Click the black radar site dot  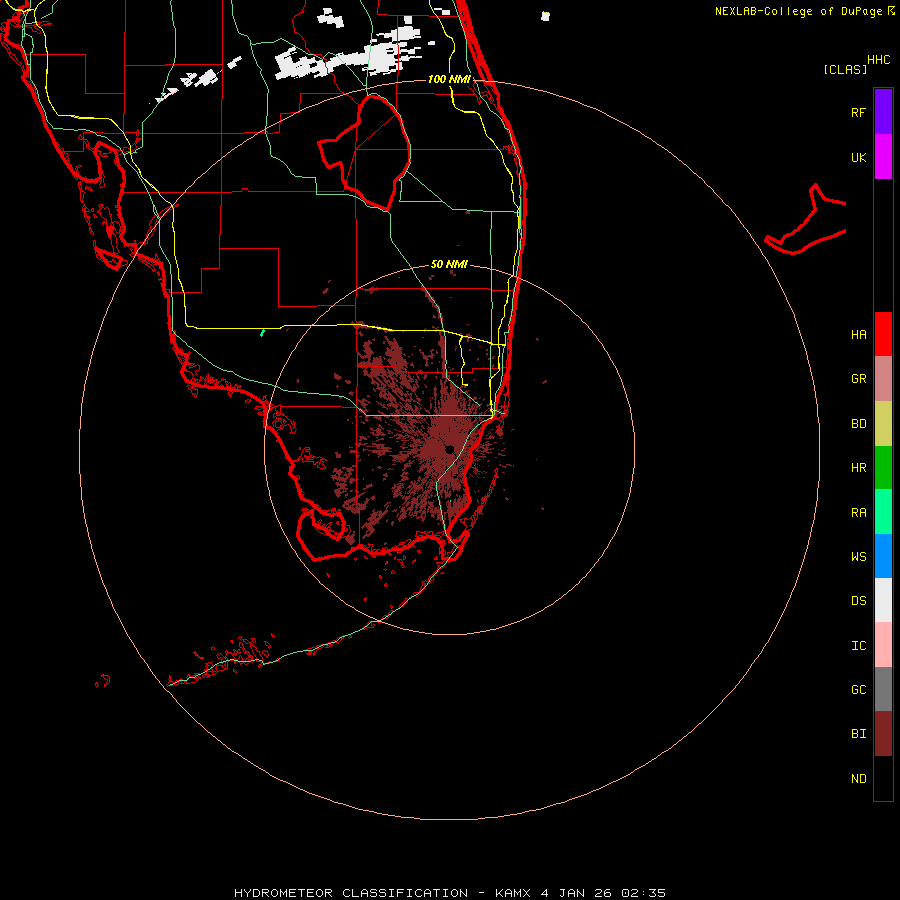[x=449, y=449]
